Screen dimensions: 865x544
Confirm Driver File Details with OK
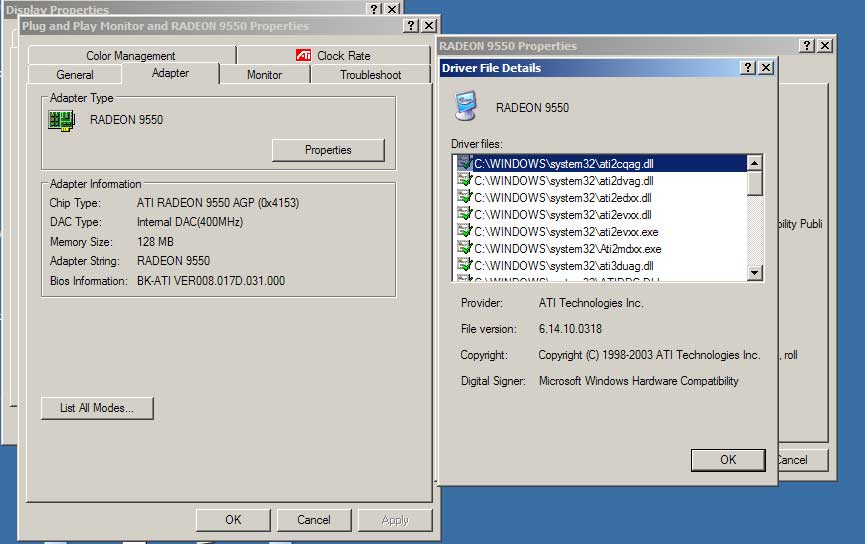tap(727, 459)
